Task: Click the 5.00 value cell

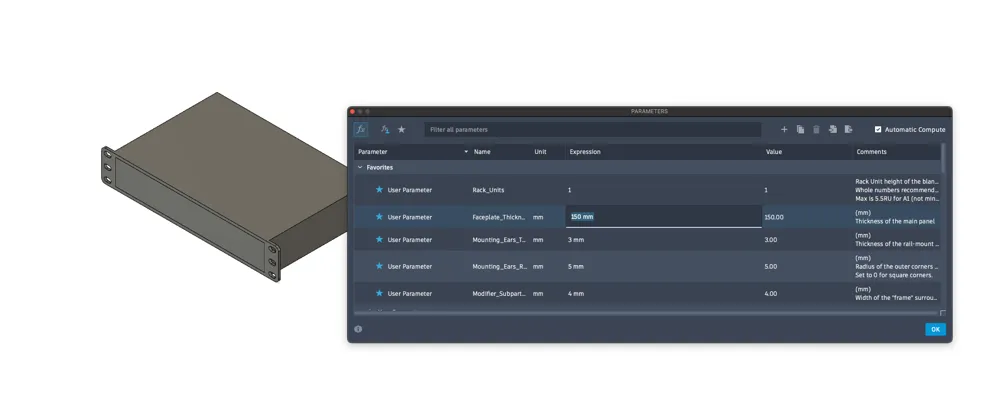Action: (770, 267)
